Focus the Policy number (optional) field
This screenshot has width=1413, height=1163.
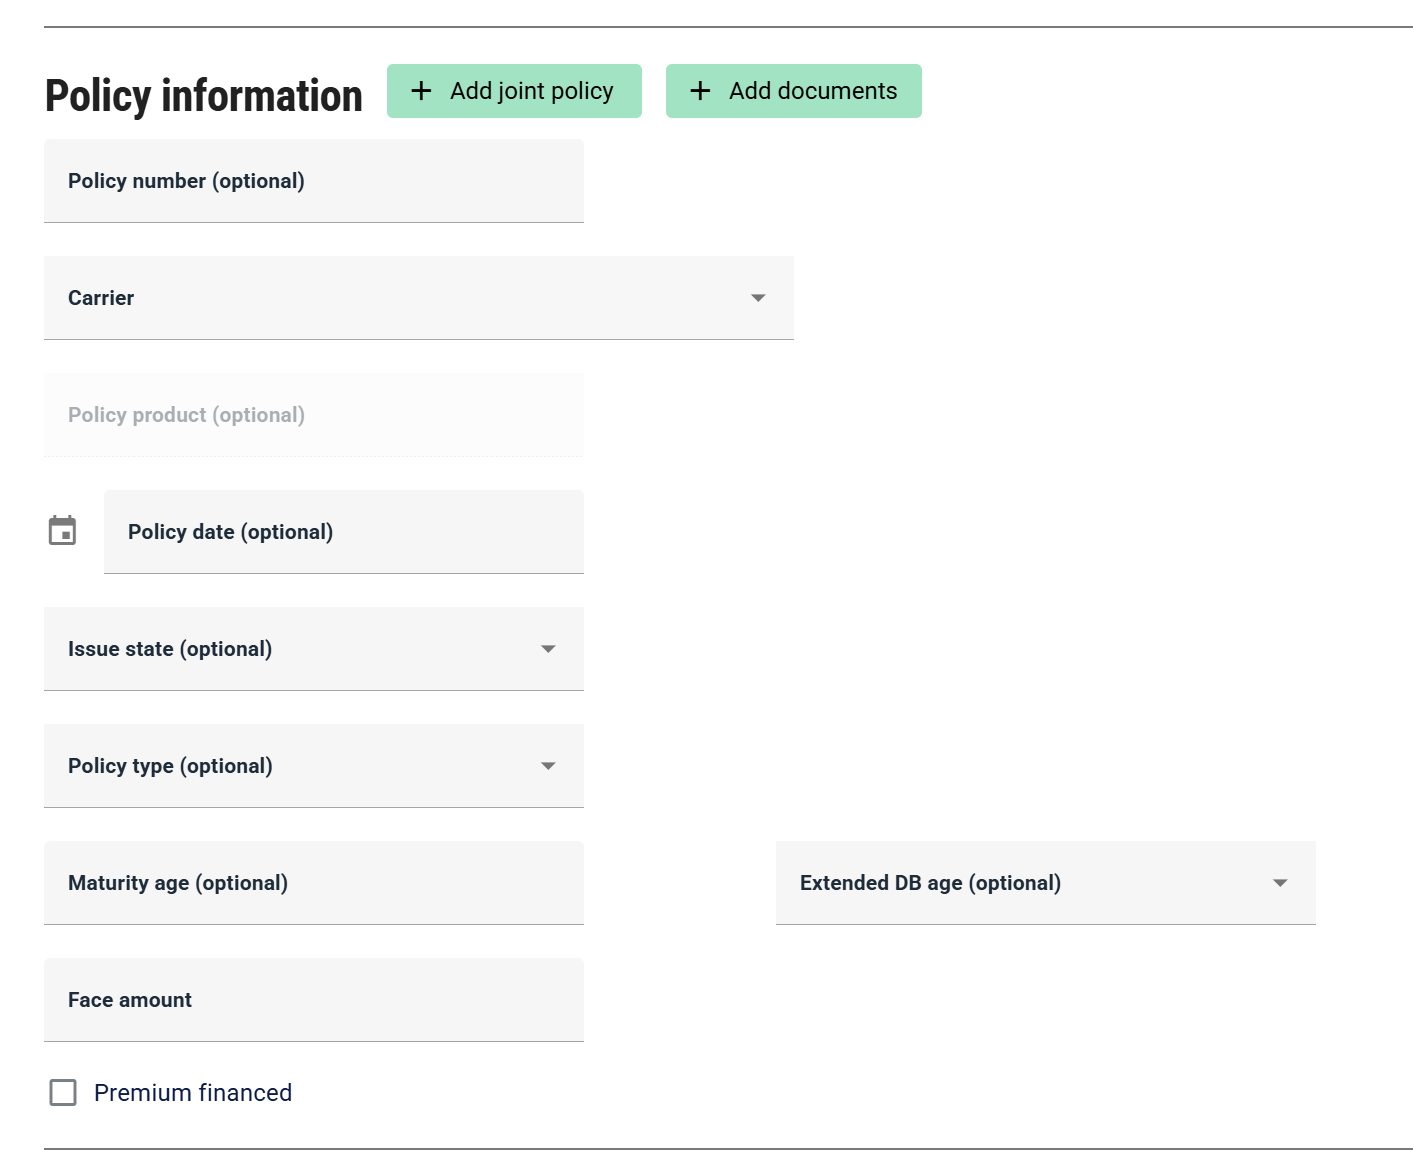tap(314, 181)
